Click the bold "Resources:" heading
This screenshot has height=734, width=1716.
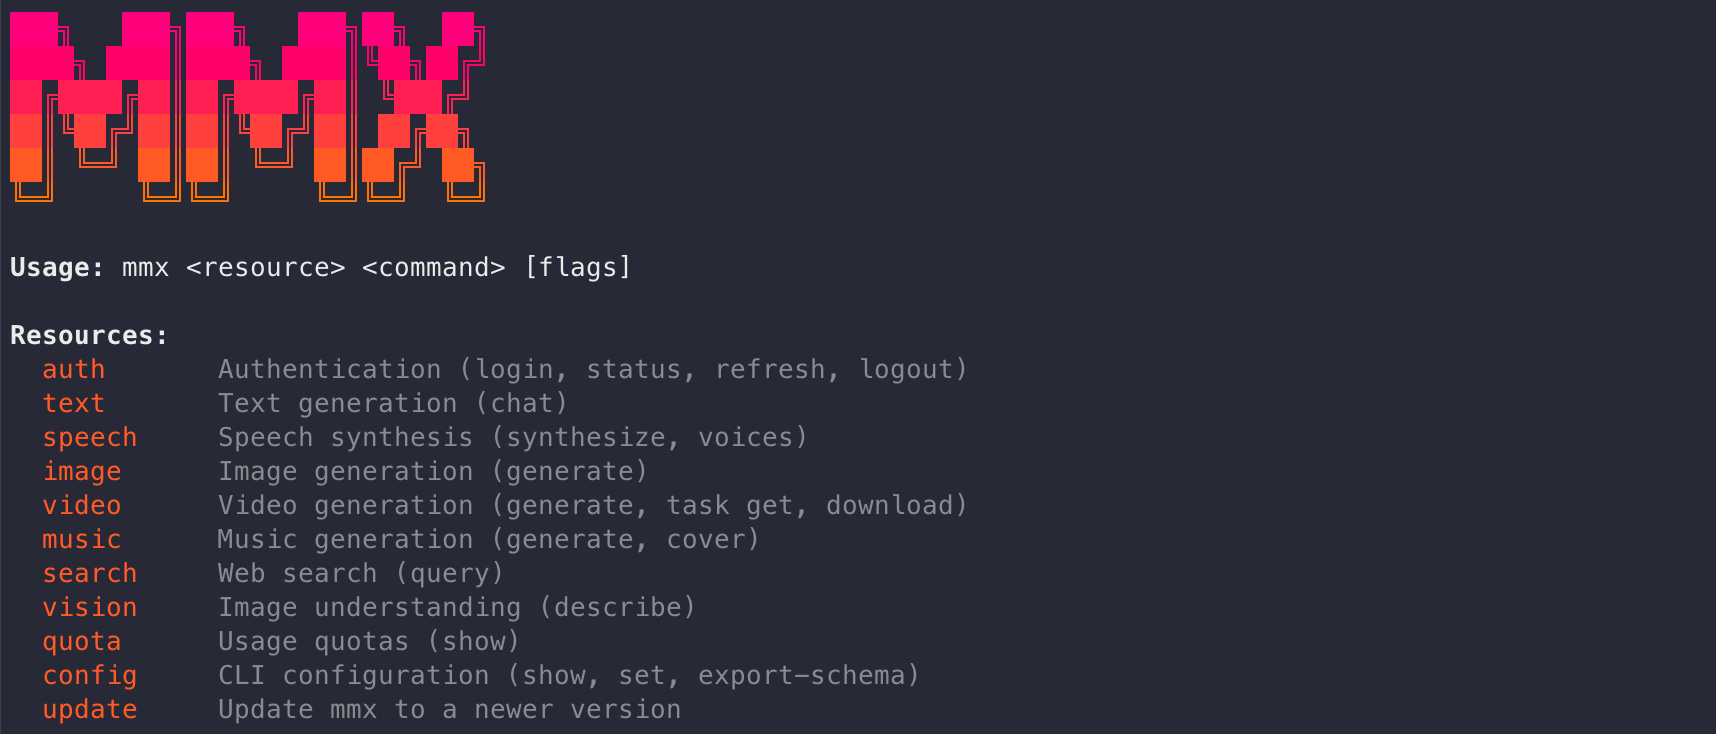89,336
